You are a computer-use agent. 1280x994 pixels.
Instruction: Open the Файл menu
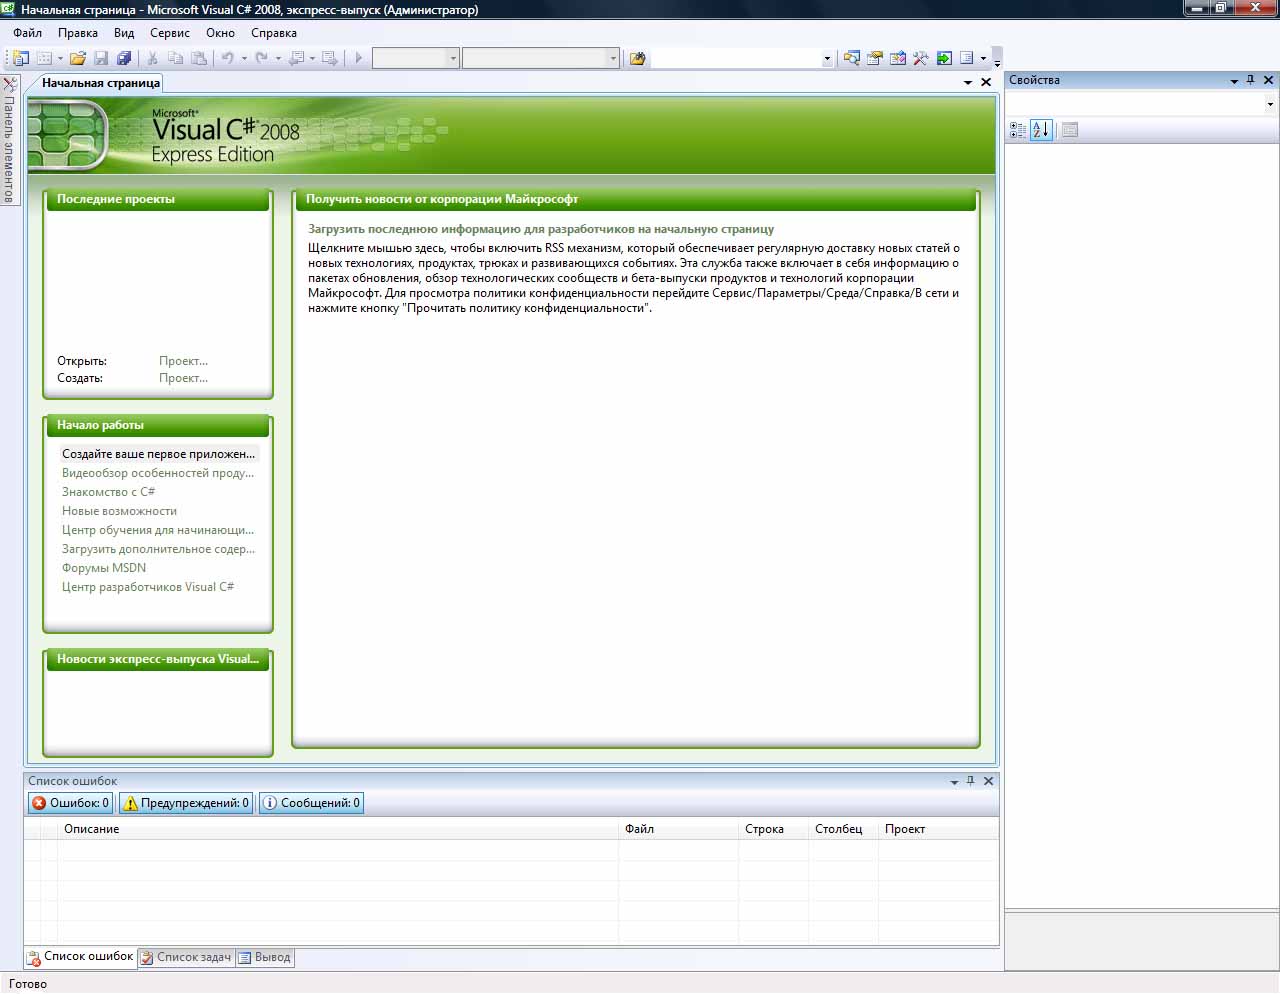(28, 33)
